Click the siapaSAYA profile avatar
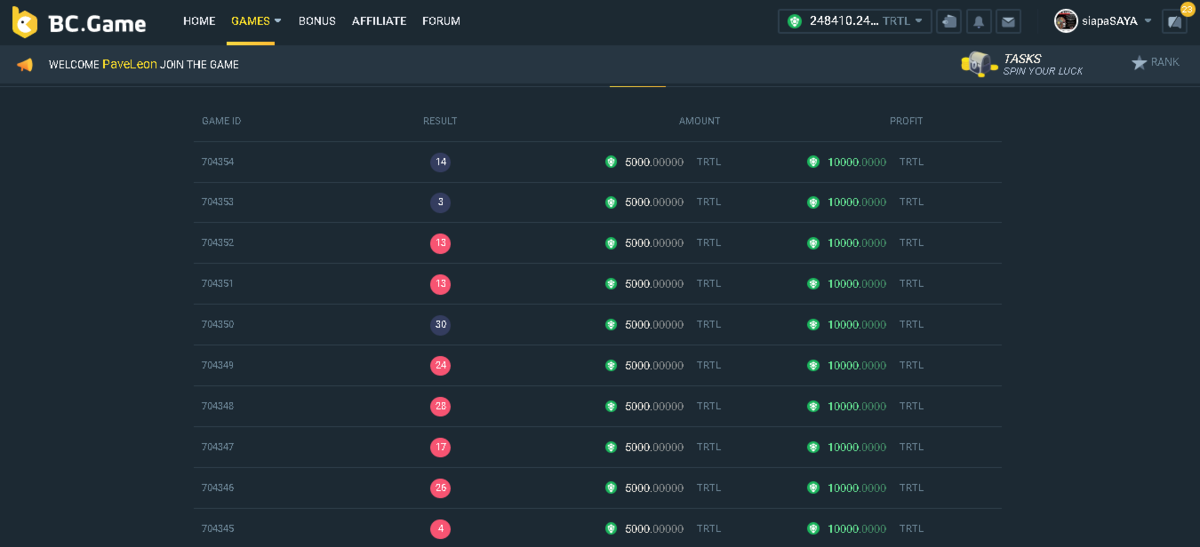The height and width of the screenshot is (547, 1200). pos(1066,21)
